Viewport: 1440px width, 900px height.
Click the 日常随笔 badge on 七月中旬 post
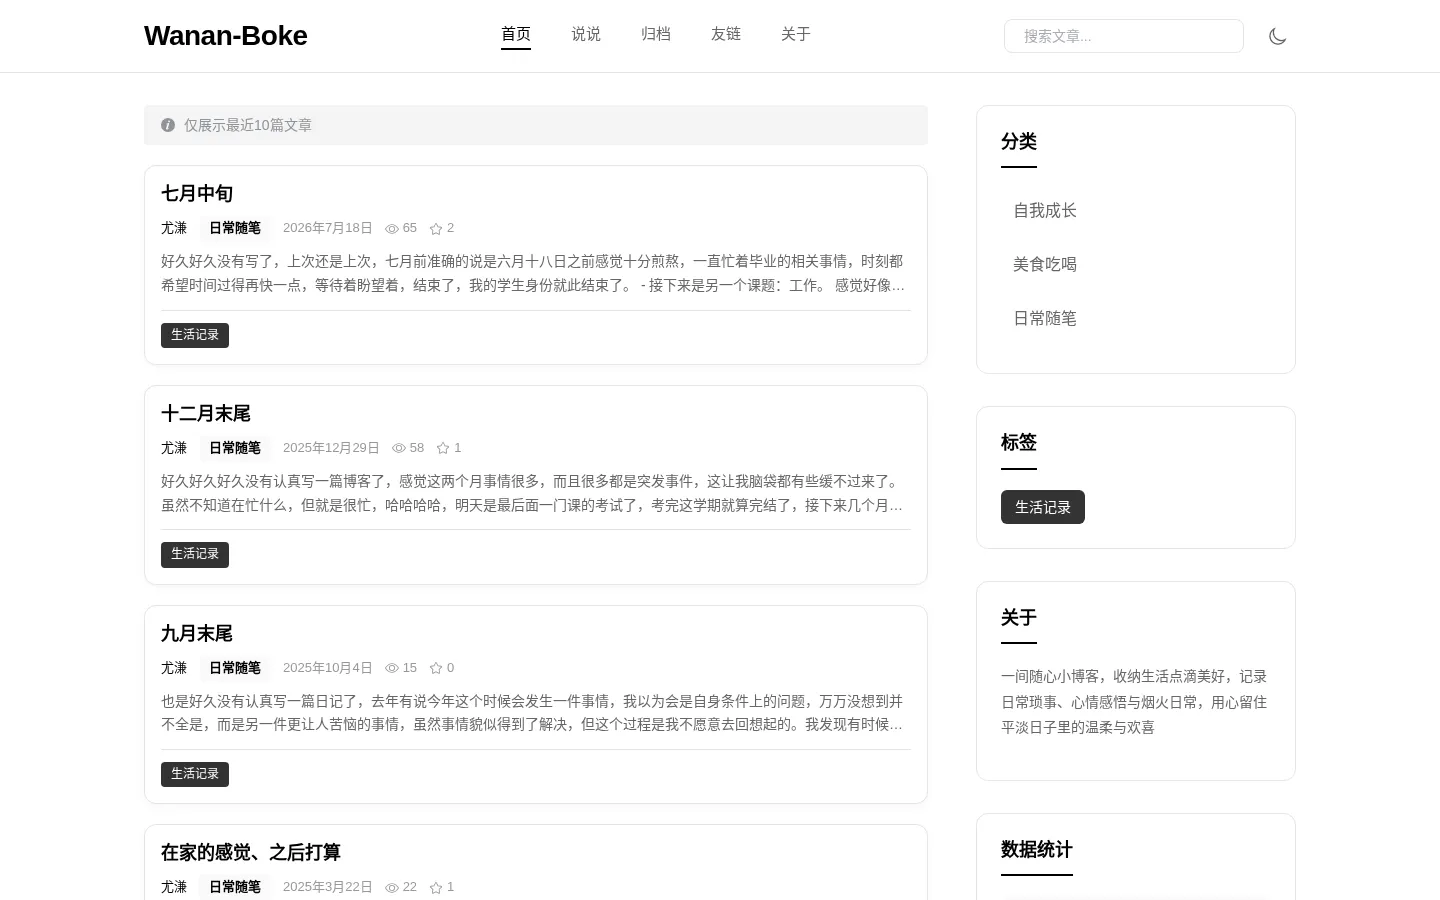[235, 228]
